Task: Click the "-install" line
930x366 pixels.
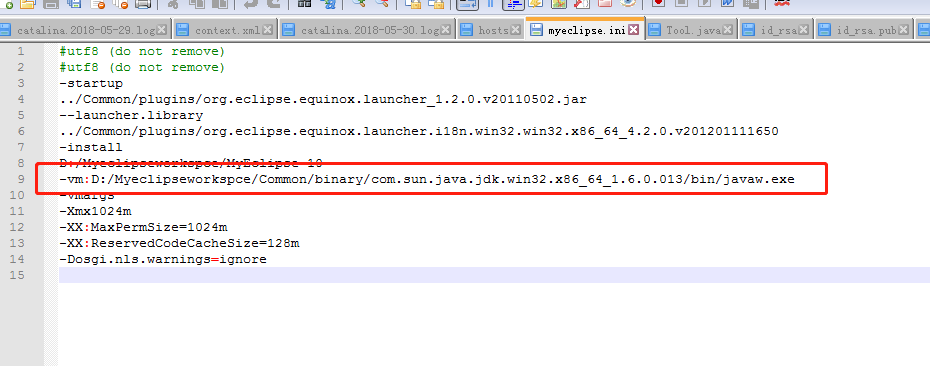Action: coord(91,147)
